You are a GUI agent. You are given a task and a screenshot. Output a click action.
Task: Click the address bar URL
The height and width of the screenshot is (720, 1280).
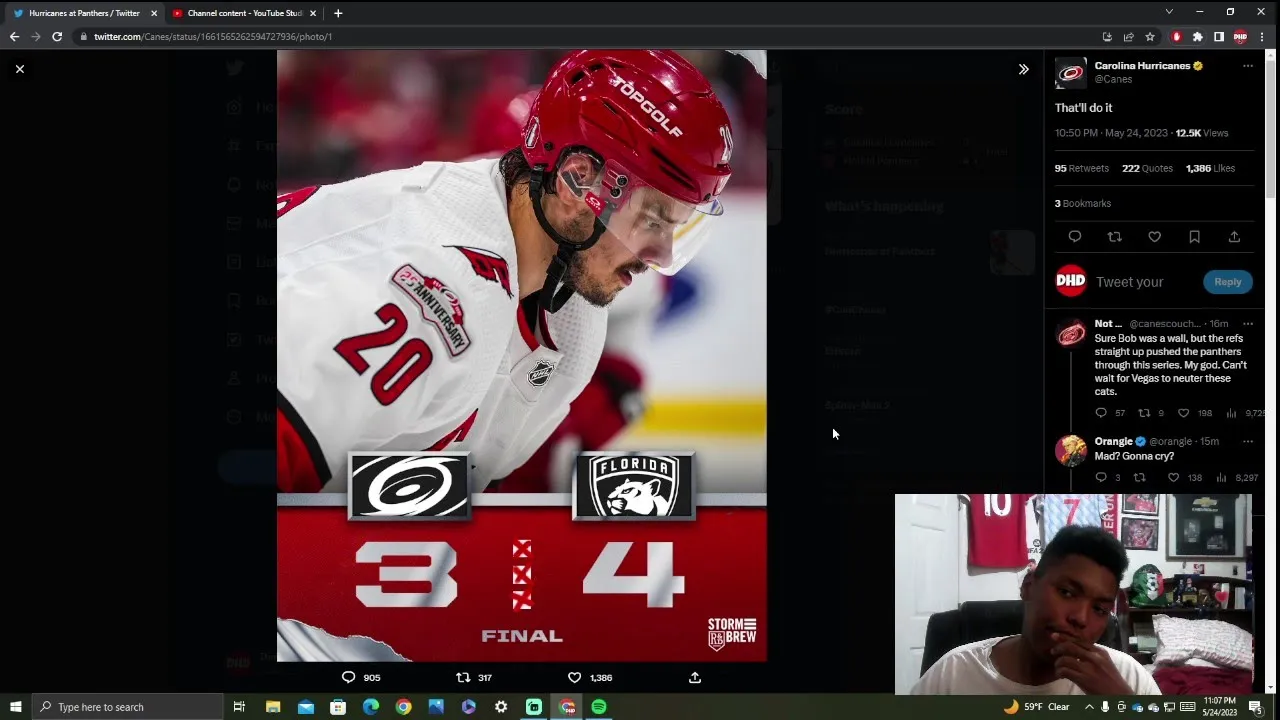pos(213,36)
